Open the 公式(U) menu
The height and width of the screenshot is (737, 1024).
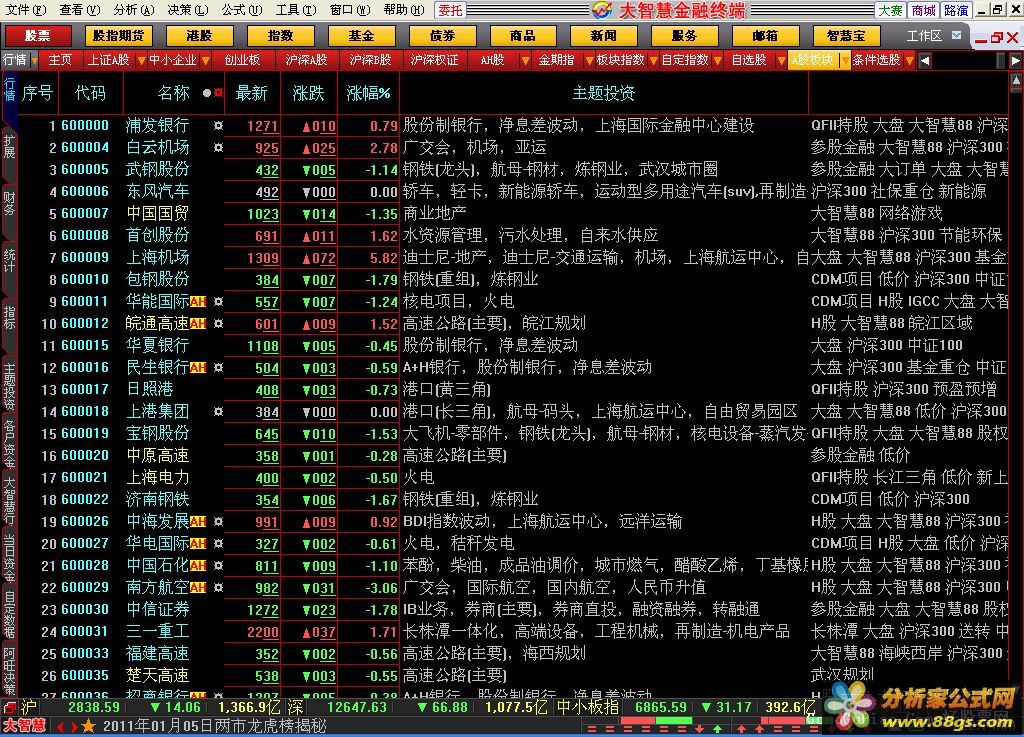[x=242, y=10]
